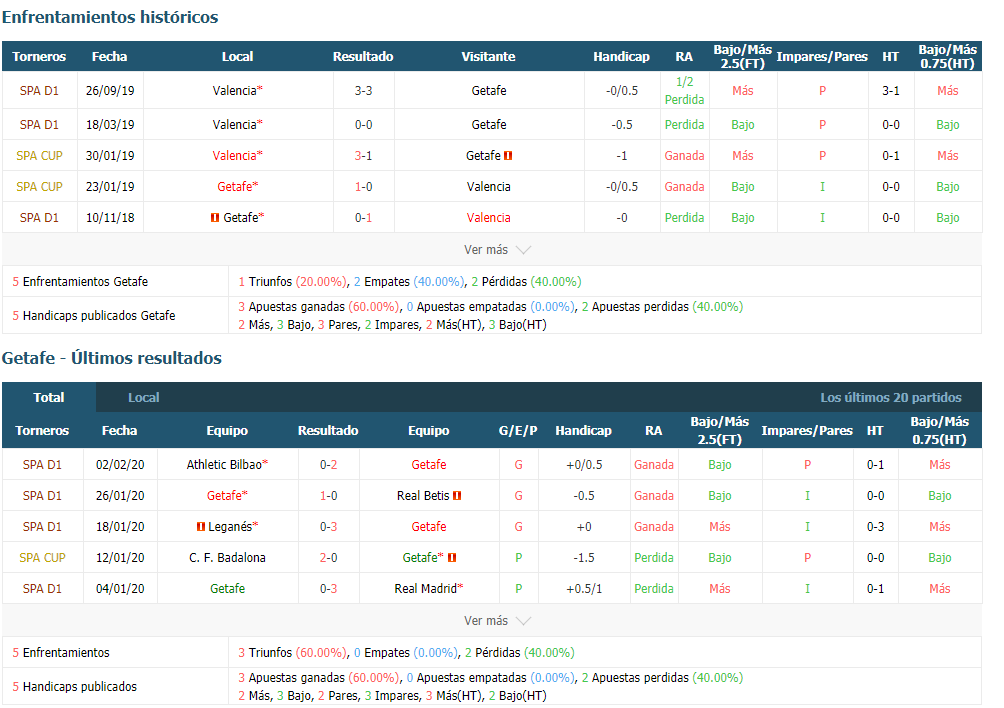Open Getafe visitor link on 18/03/19 row
This screenshot has height=708, width=1004.
click(x=489, y=124)
